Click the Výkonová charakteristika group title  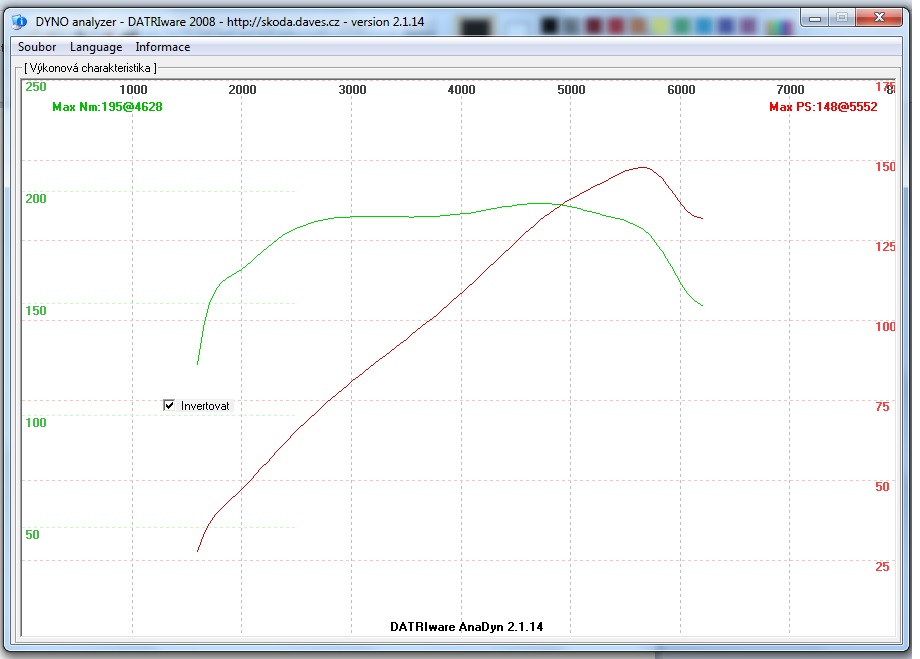(x=89, y=68)
